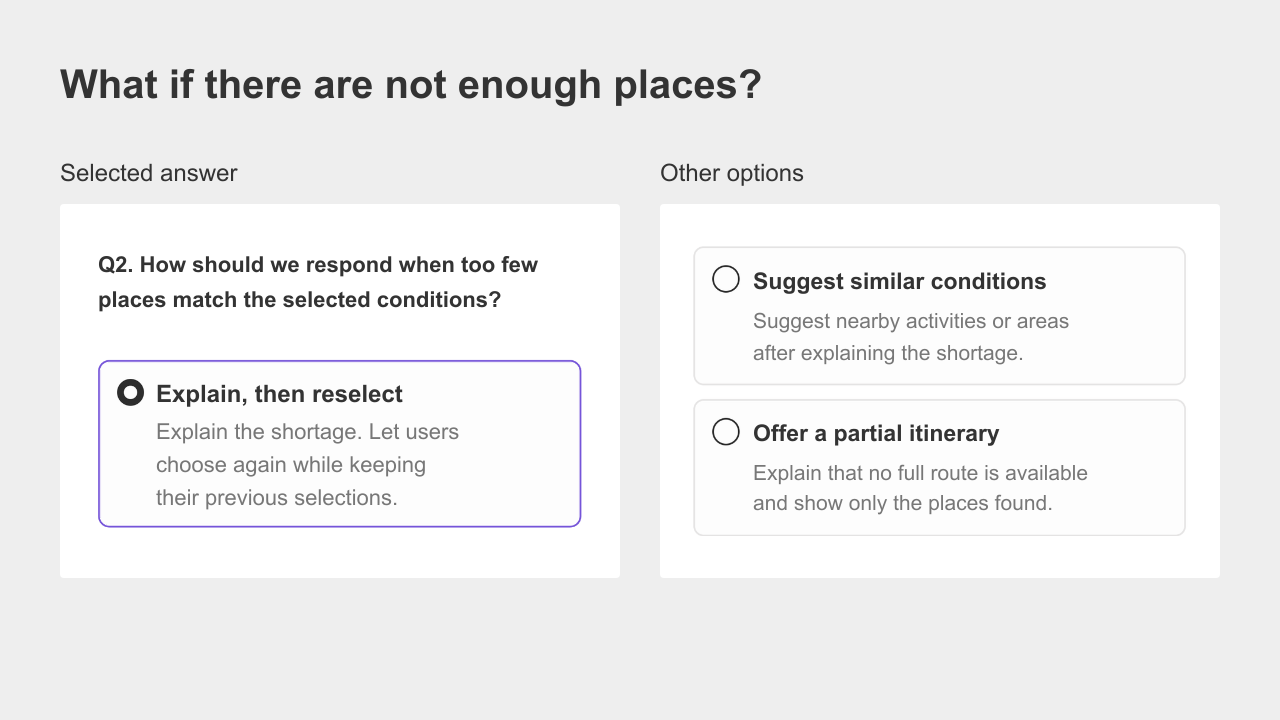1280x720 pixels.
Task: Click 'and show only the places found.' line
Action: [903, 503]
